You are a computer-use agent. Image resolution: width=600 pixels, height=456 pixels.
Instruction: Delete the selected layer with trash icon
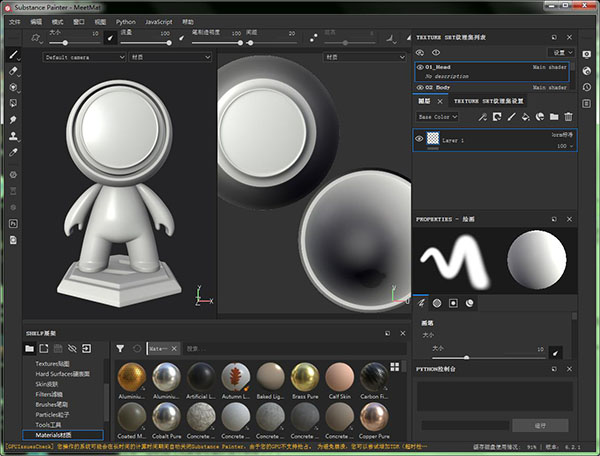[x=568, y=117]
